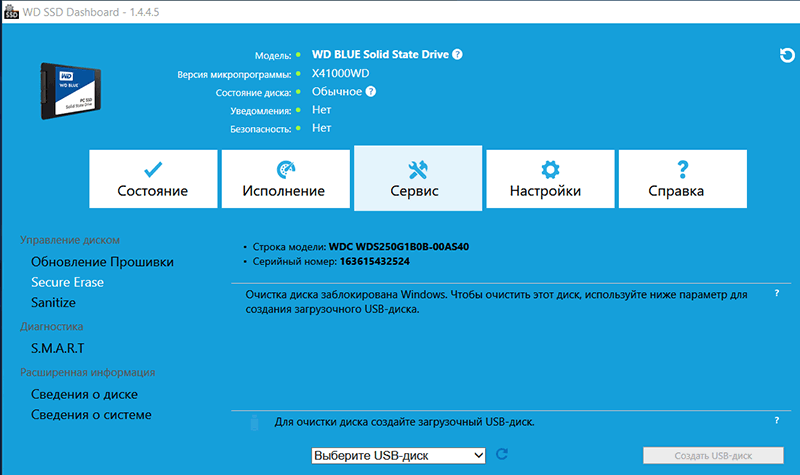The width and height of the screenshot is (800, 475).
Task: Select the Сервис tab
Action: point(418,178)
